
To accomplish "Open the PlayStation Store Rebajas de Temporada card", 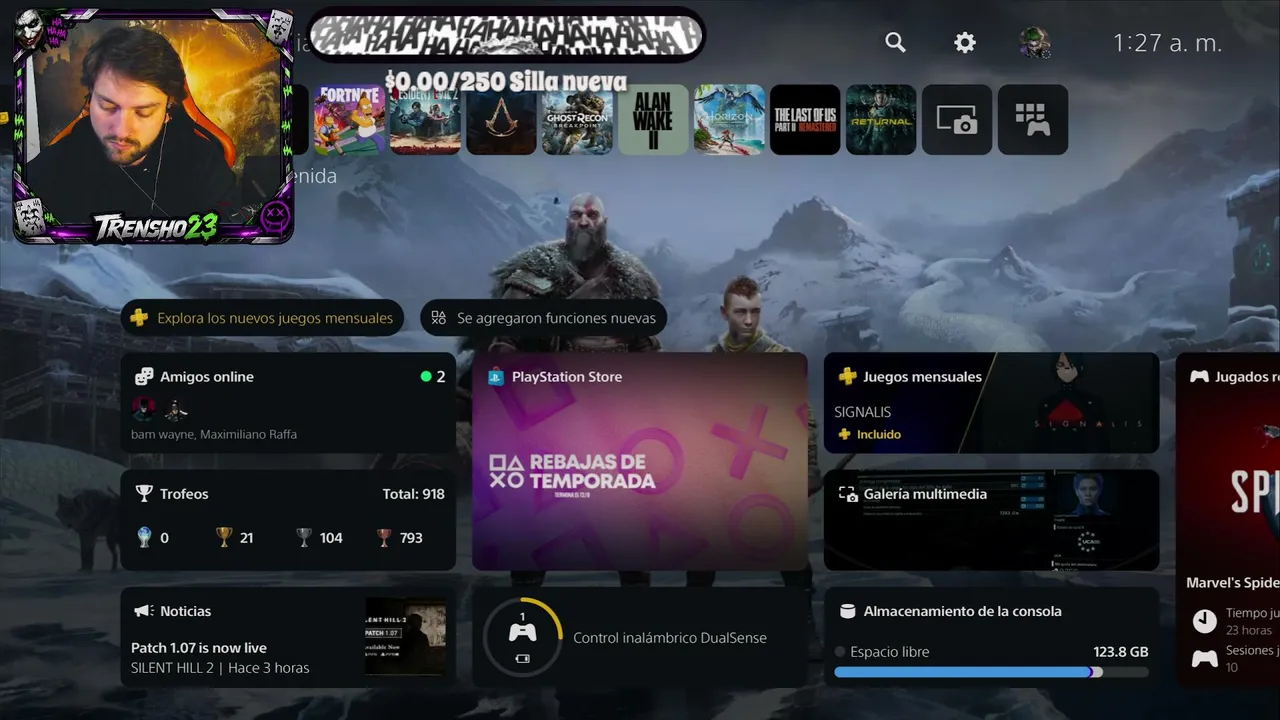I will [x=640, y=461].
